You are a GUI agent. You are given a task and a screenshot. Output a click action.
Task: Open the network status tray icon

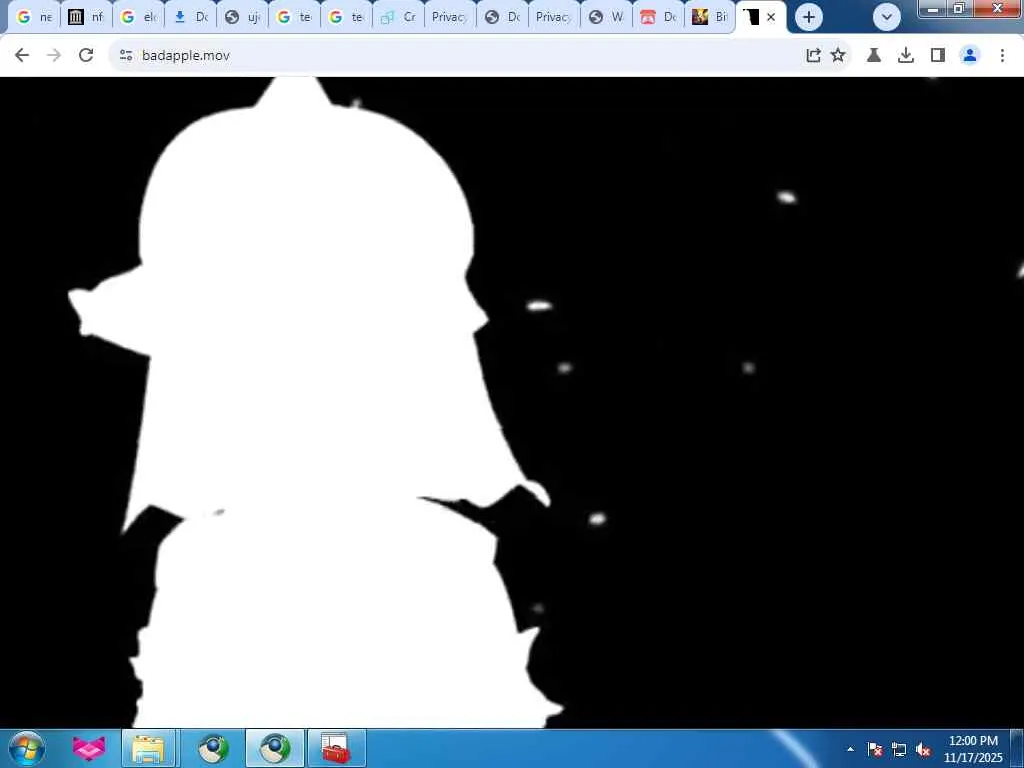click(x=899, y=749)
